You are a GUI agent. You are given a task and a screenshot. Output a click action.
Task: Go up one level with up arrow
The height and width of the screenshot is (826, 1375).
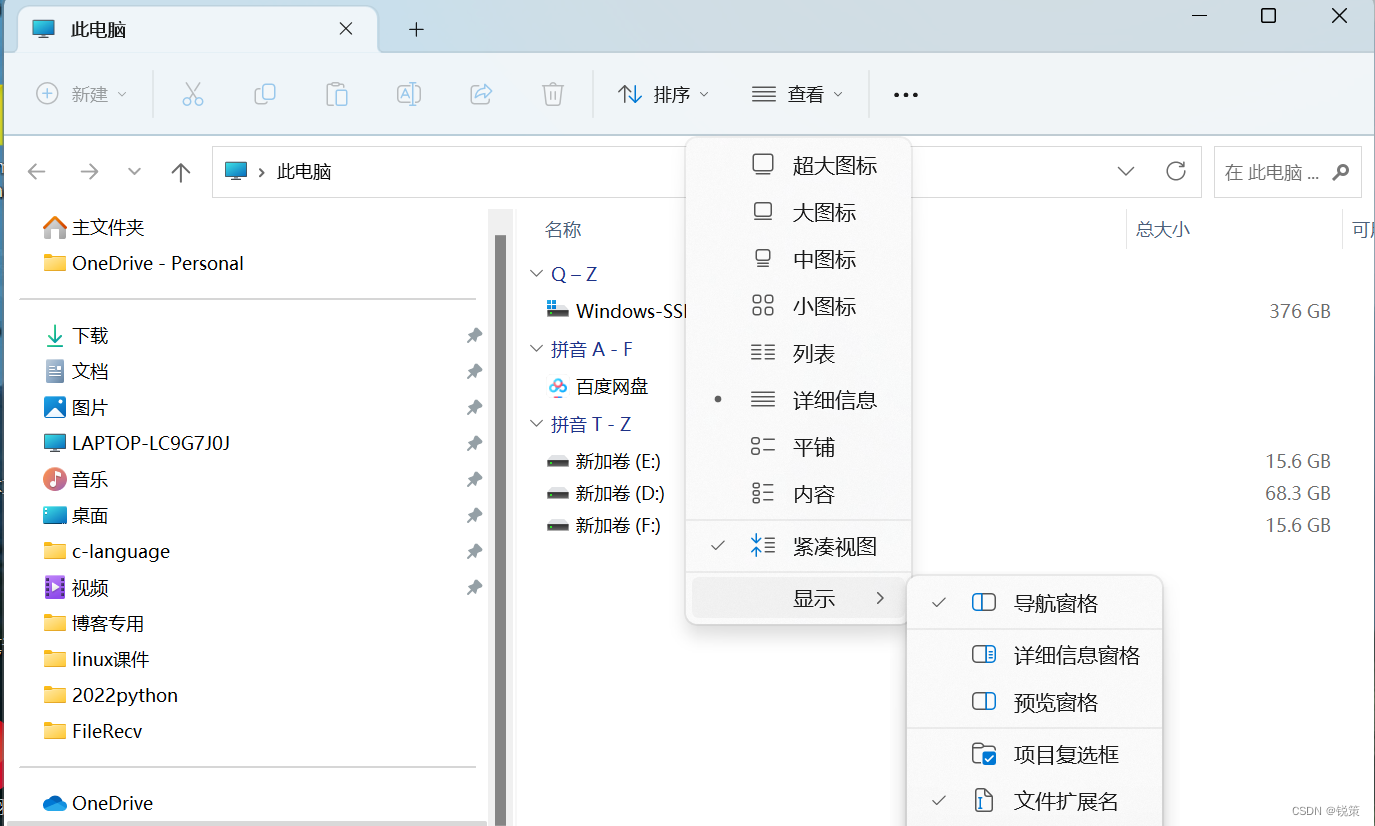181,172
